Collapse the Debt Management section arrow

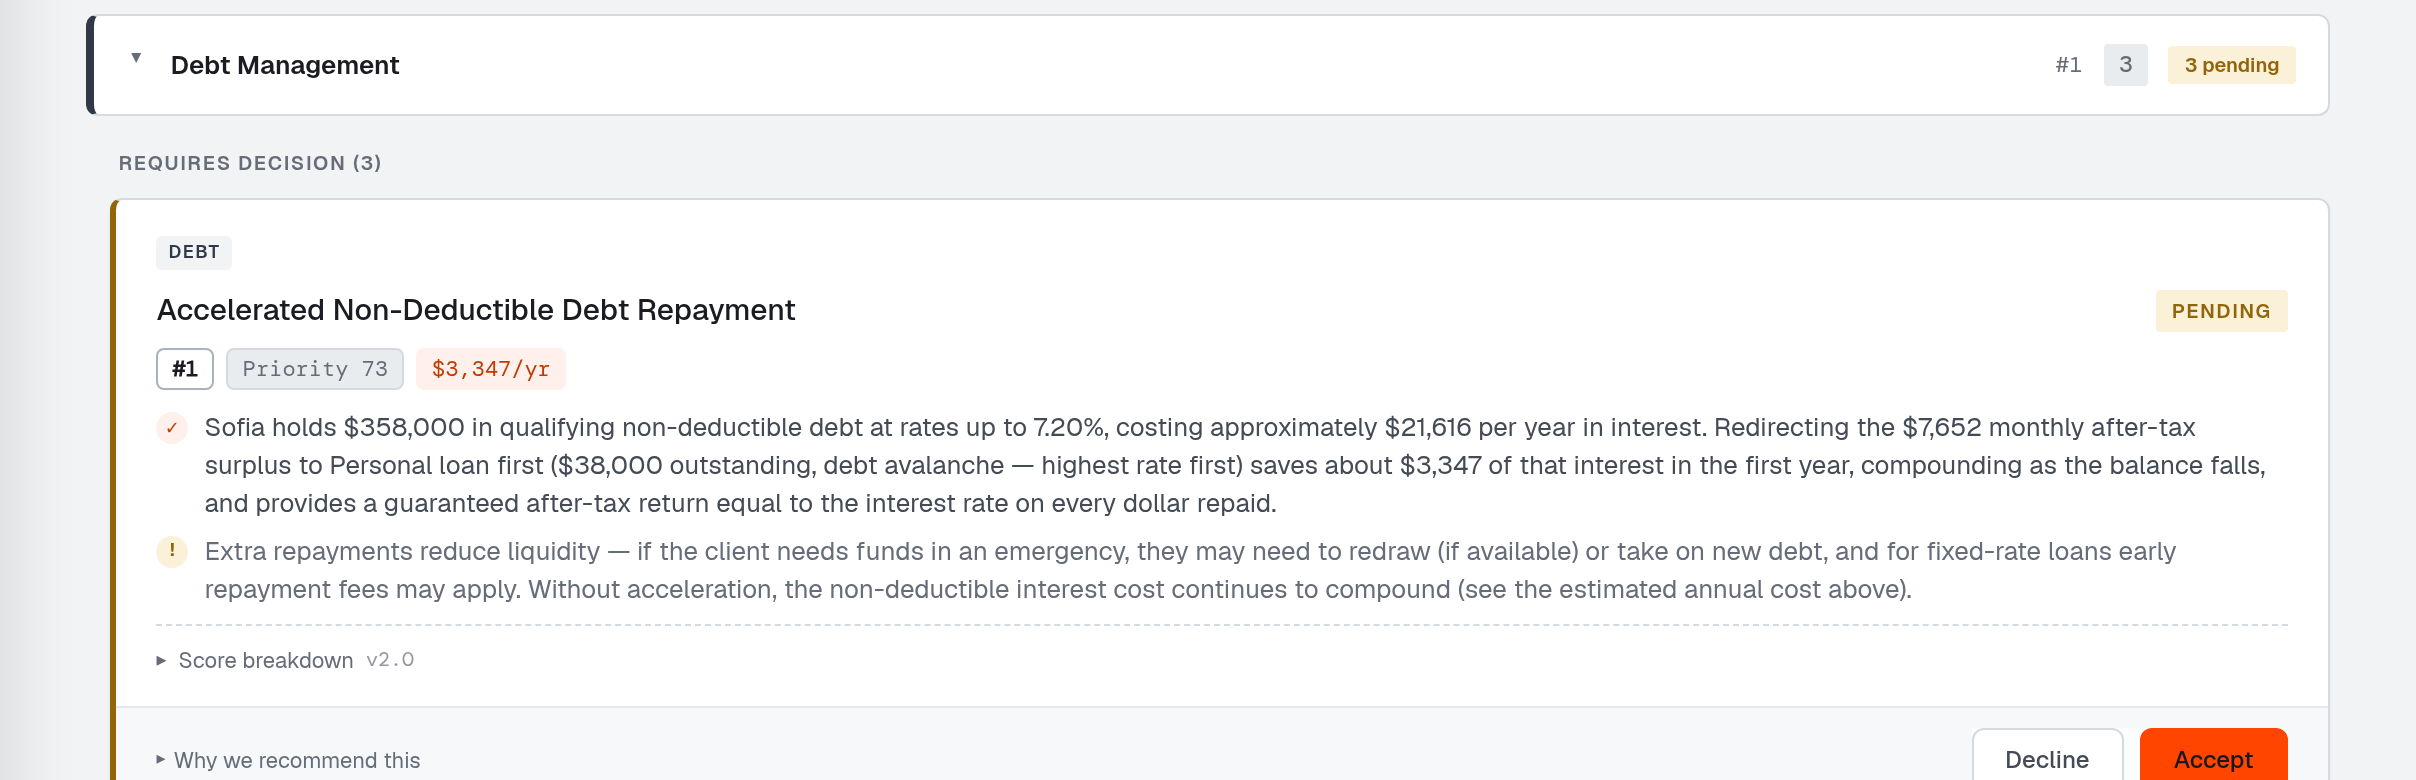point(136,58)
